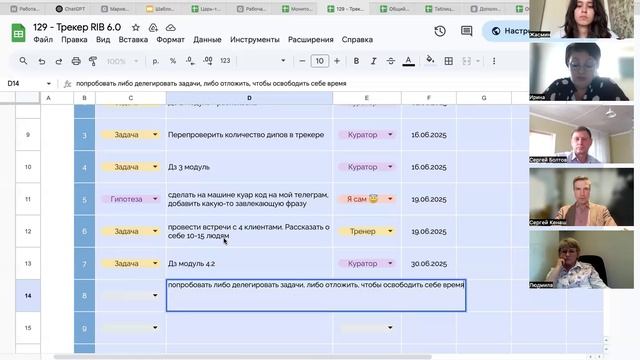Apply ruble currency format (р.)

156,61
